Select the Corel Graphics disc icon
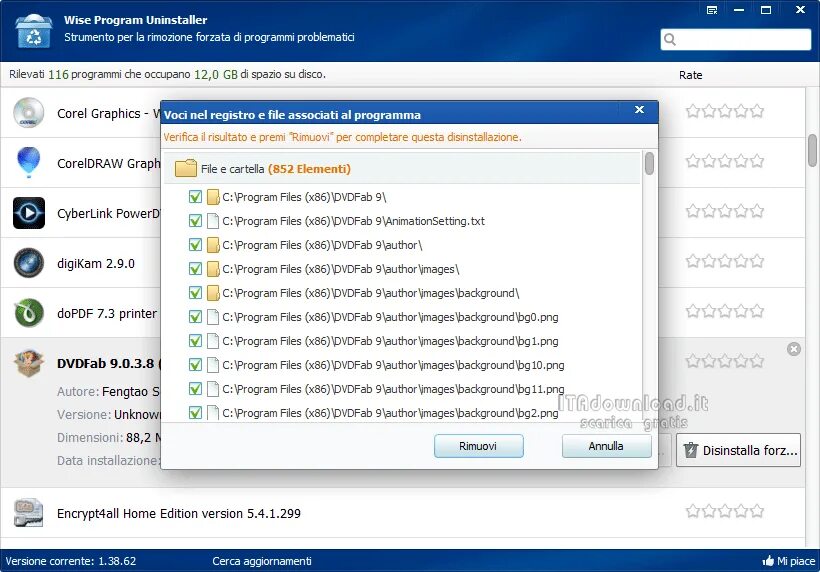The width and height of the screenshot is (820, 572). [29, 113]
